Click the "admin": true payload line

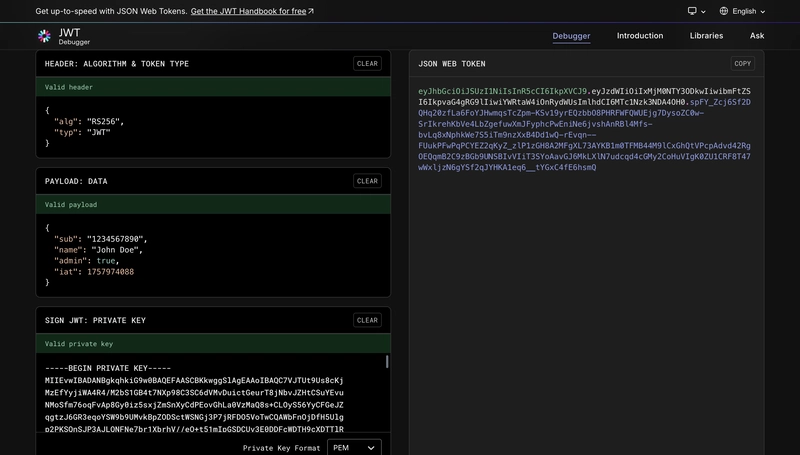87,261
